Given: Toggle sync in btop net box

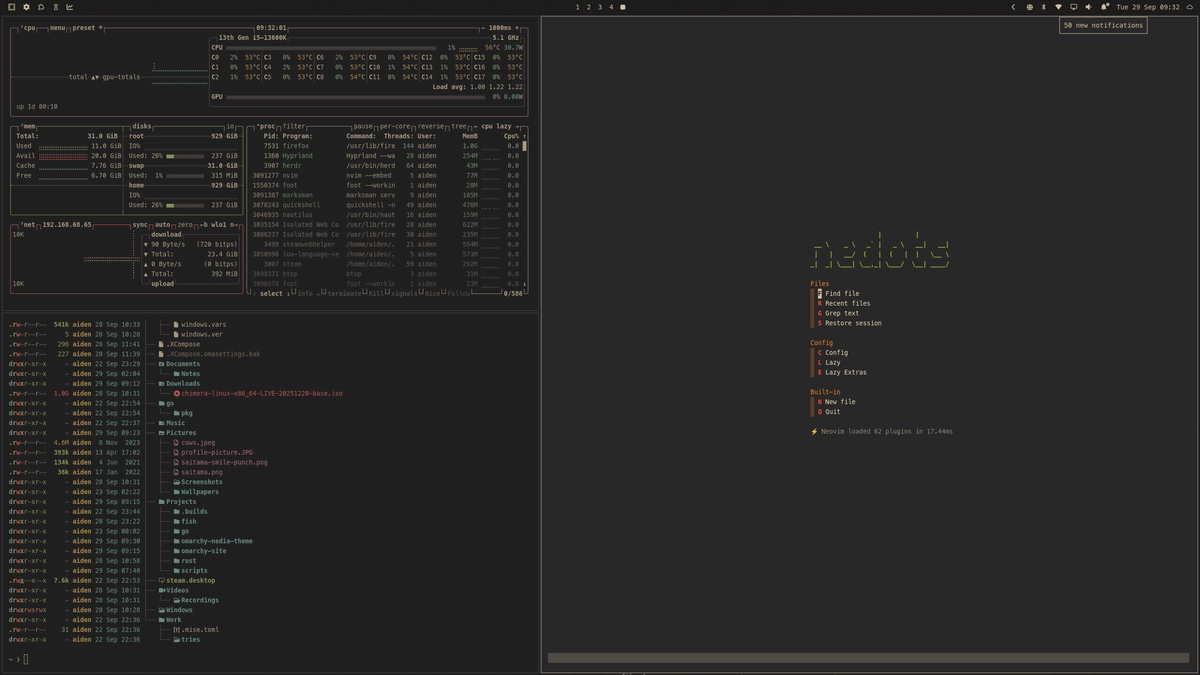Looking at the screenshot, I should 141,225.
